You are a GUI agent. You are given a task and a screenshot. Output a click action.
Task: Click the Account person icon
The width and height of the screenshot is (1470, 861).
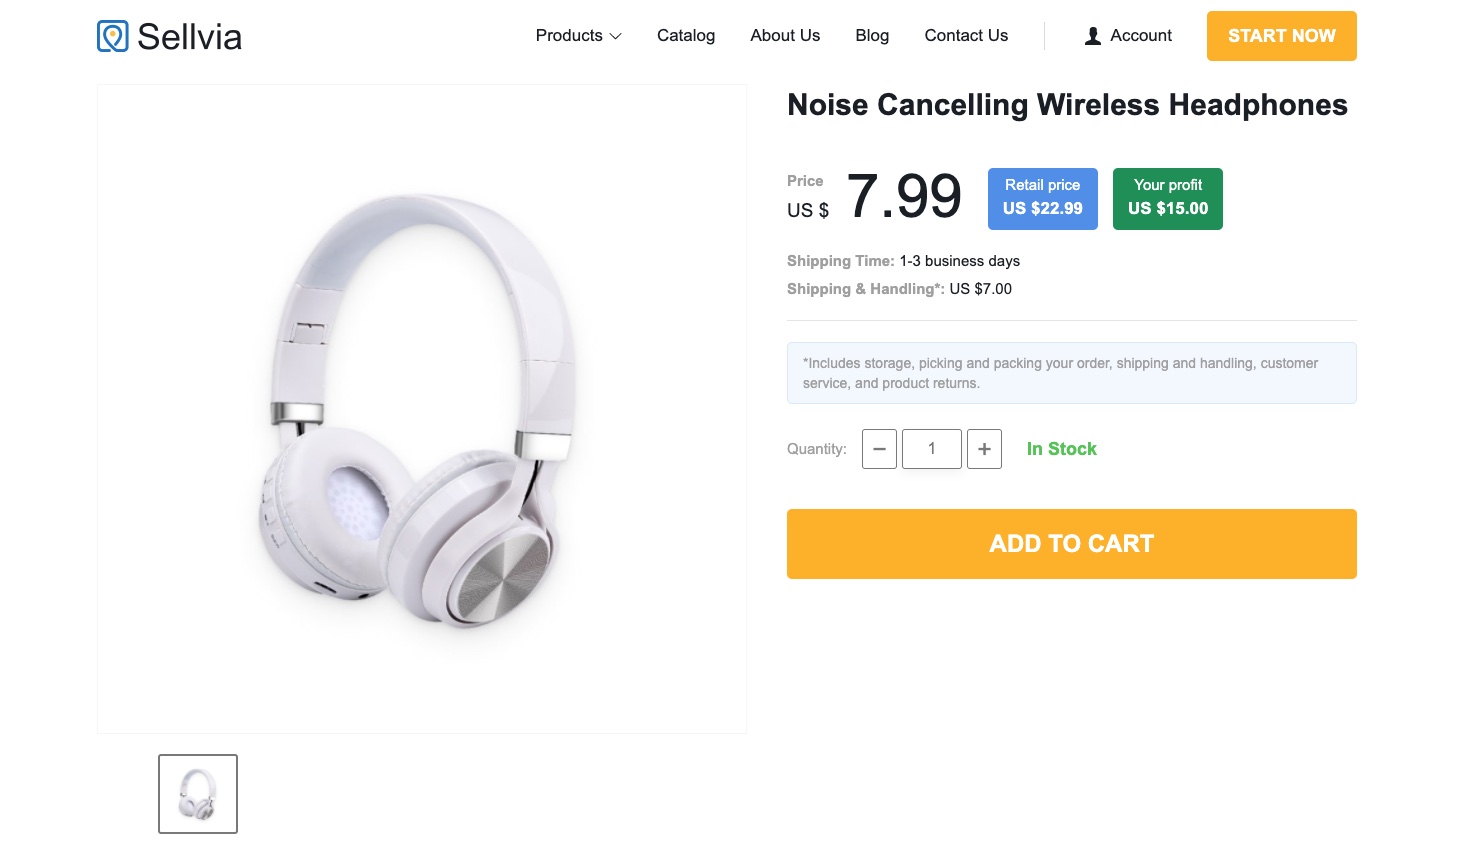pyautogui.click(x=1093, y=36)
